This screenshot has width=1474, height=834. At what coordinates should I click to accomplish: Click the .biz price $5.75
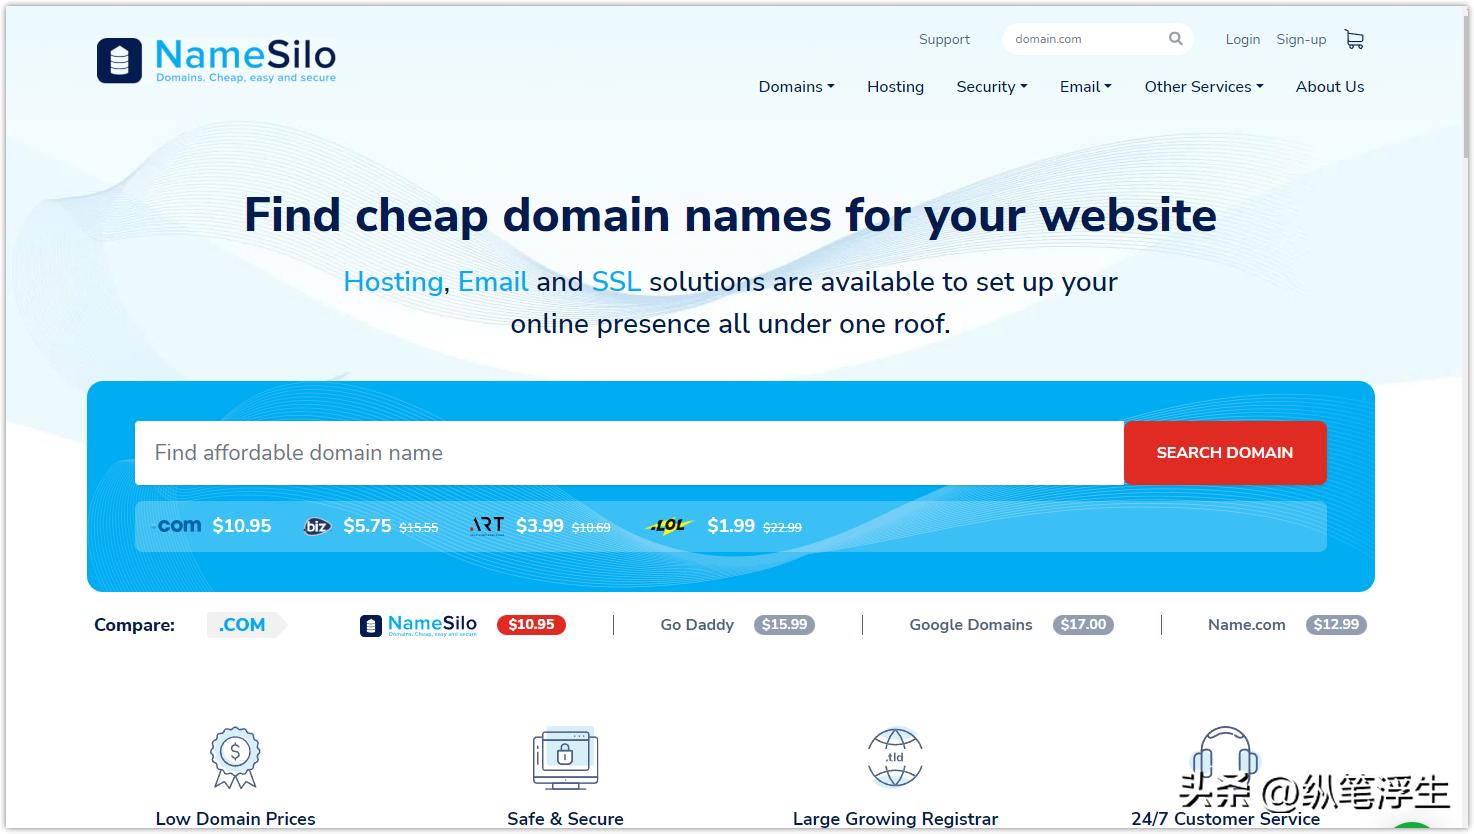coord(367,526)
